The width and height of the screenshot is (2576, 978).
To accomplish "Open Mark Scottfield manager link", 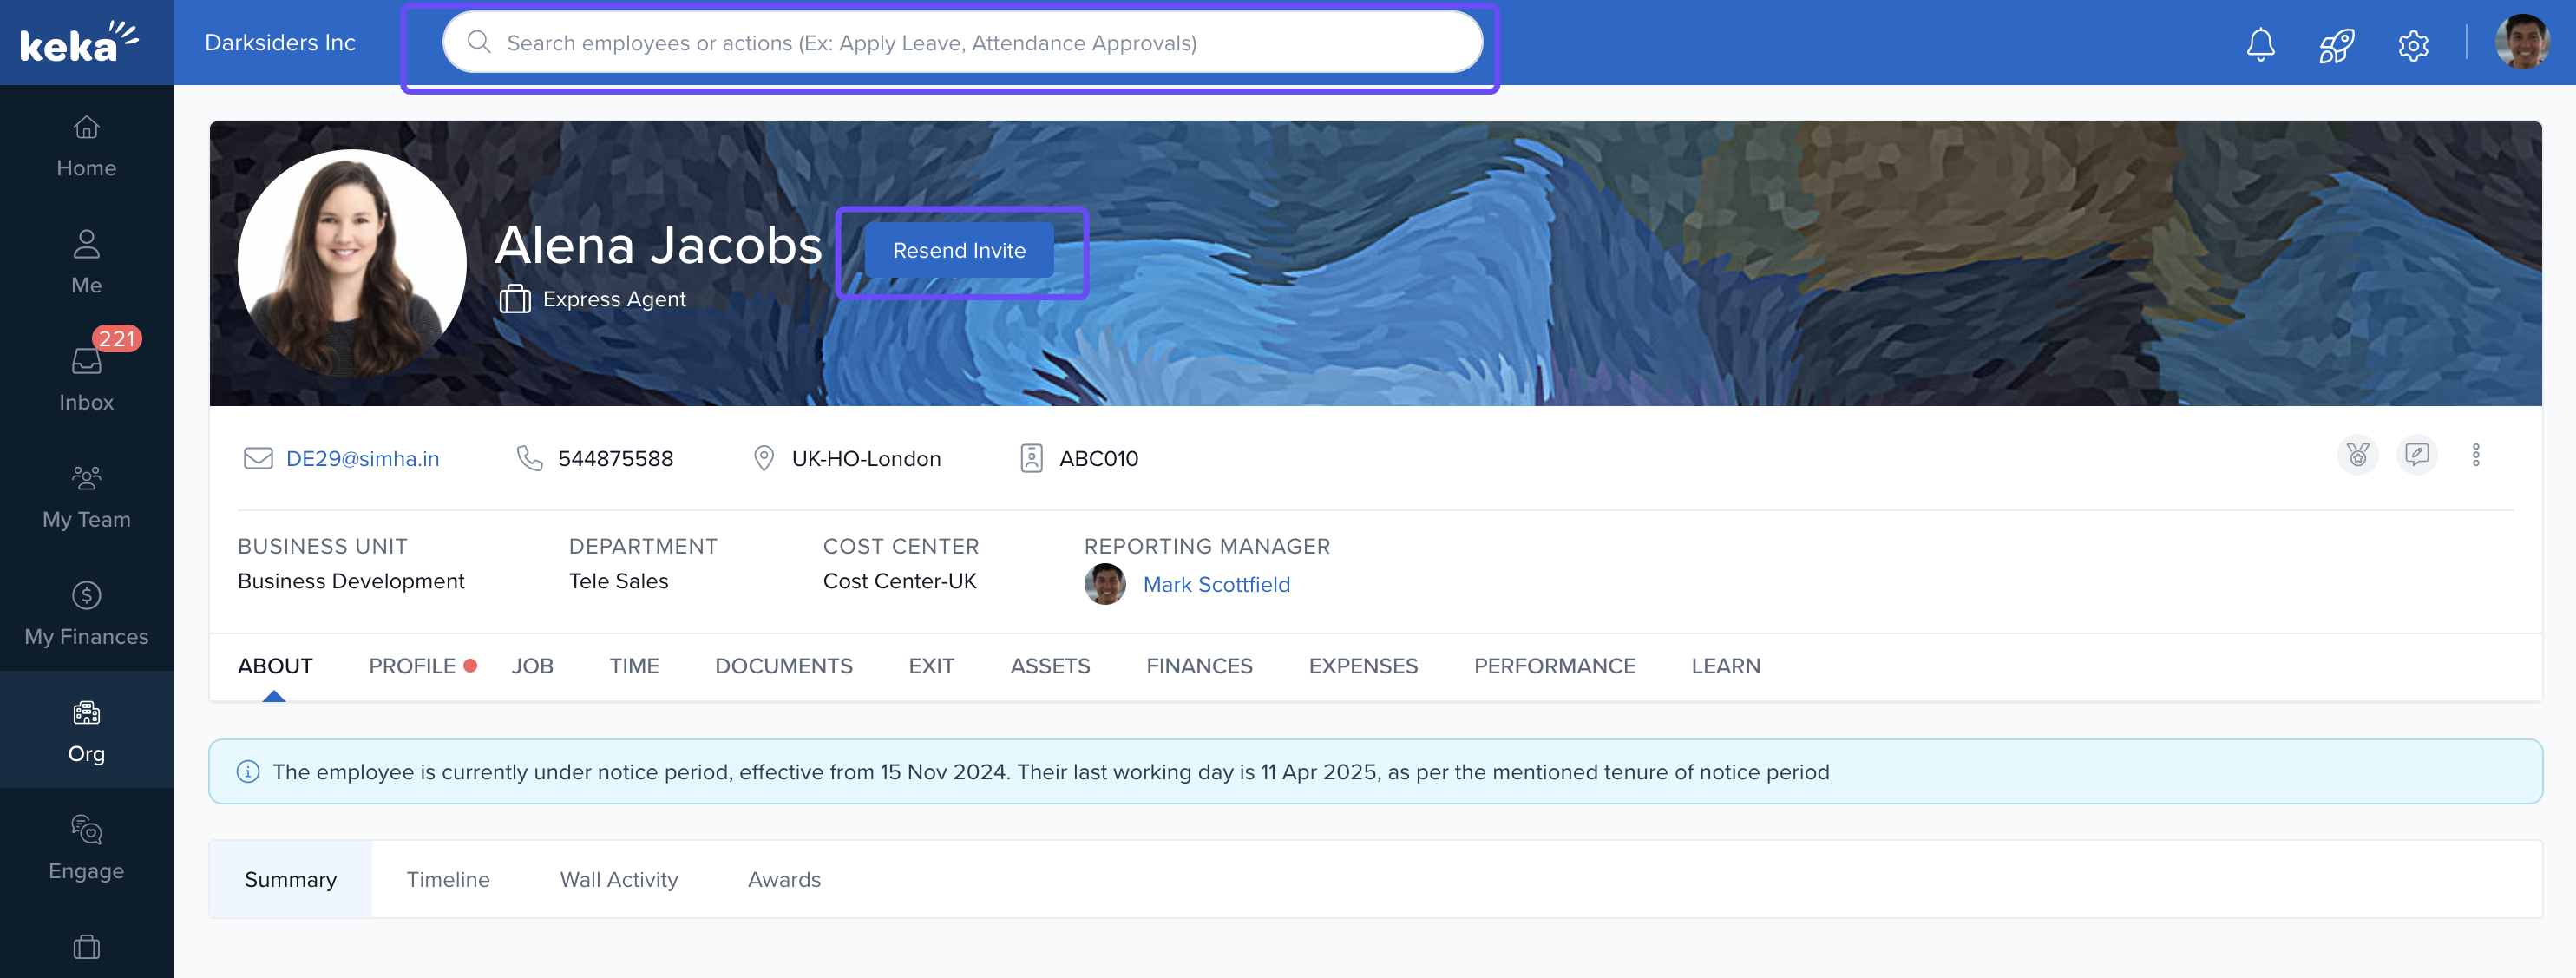I will pos(1215,584).
